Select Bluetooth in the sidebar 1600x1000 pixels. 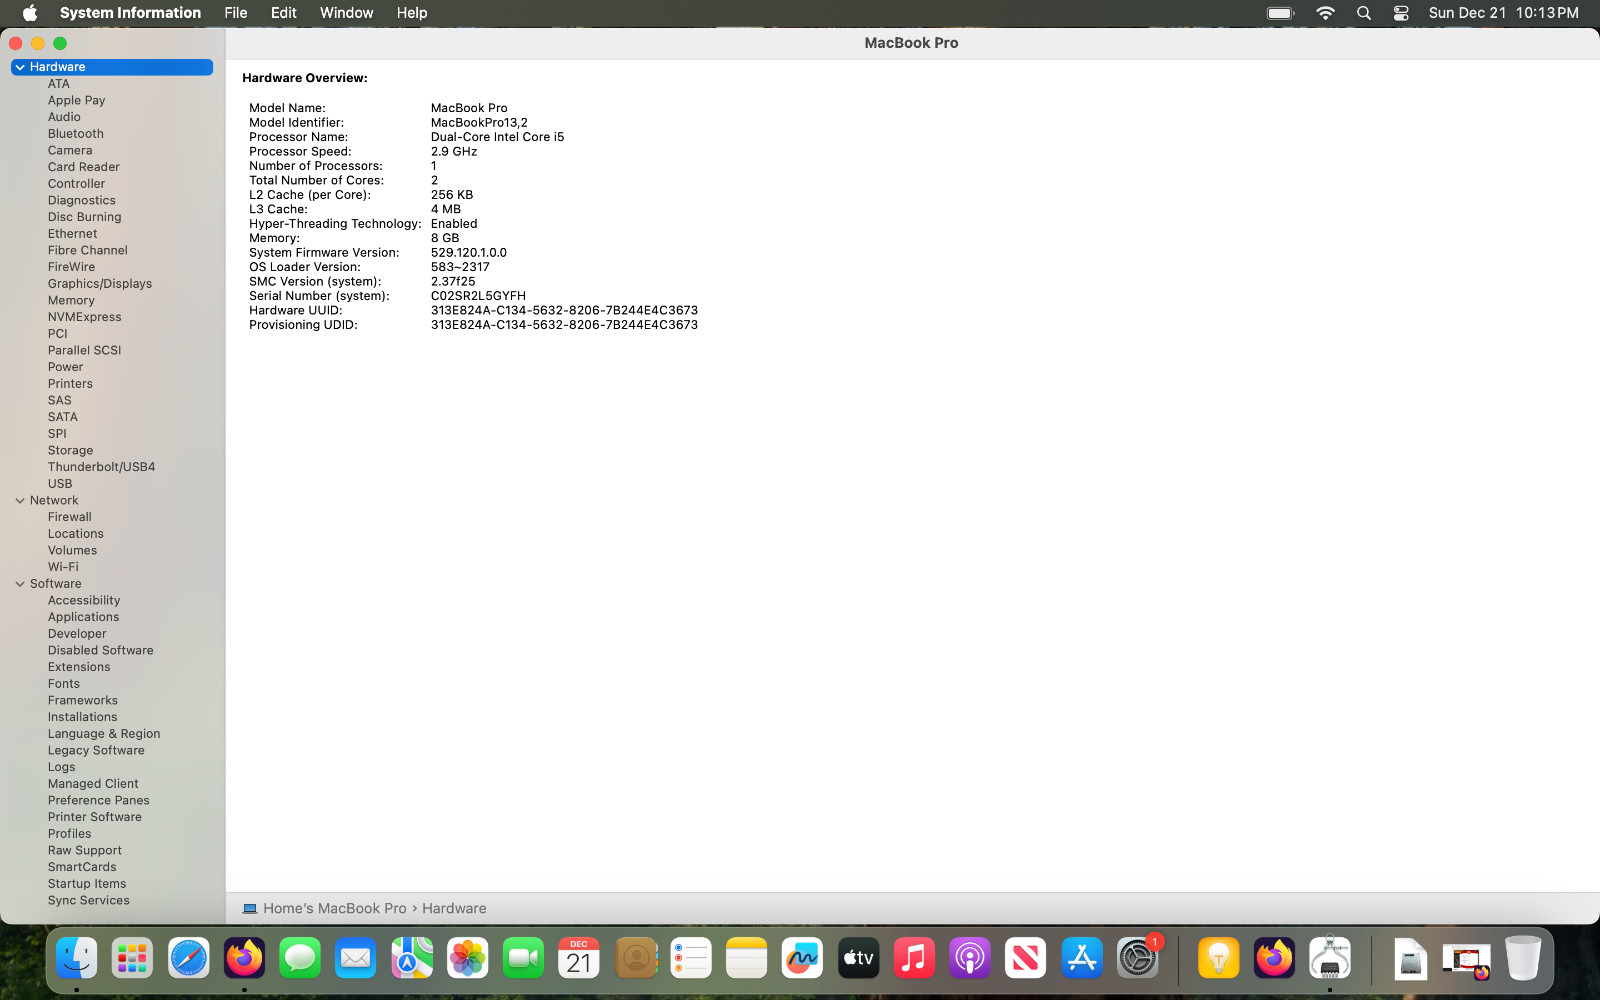click(x=76, y=134)
